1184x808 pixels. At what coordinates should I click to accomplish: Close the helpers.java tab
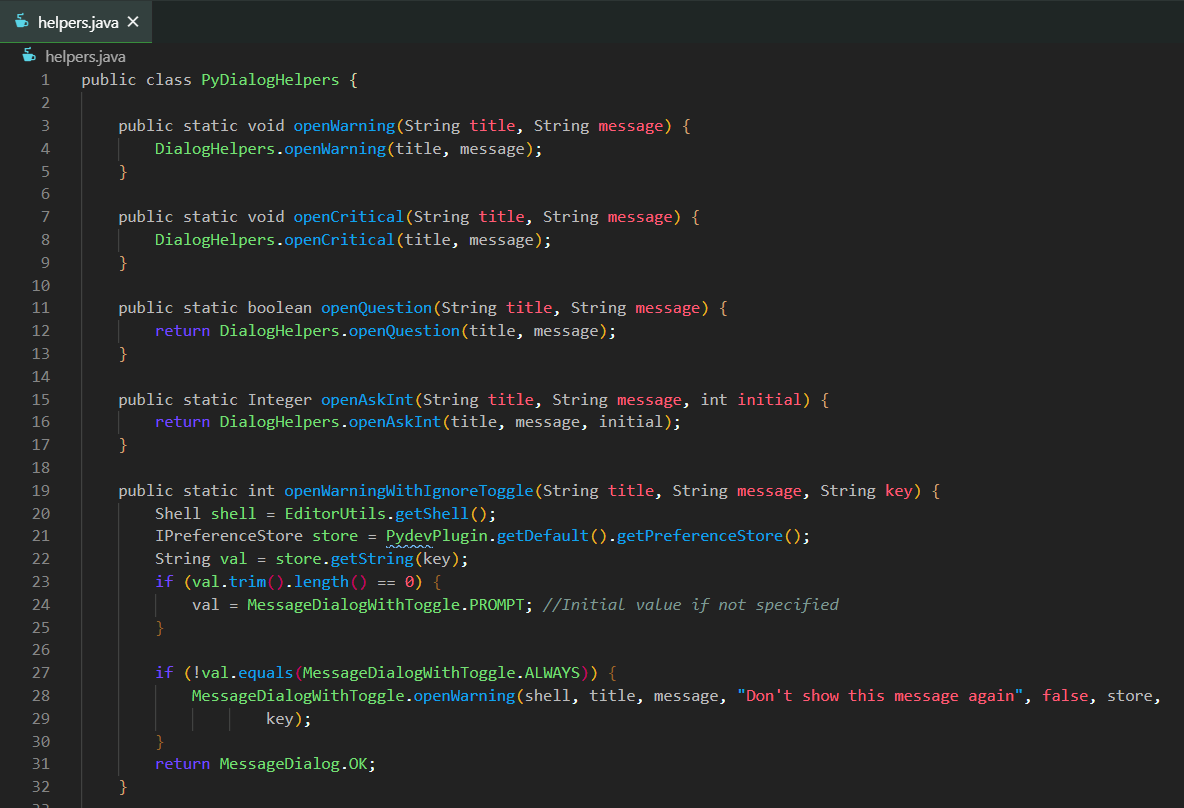(x=133, y=22)
